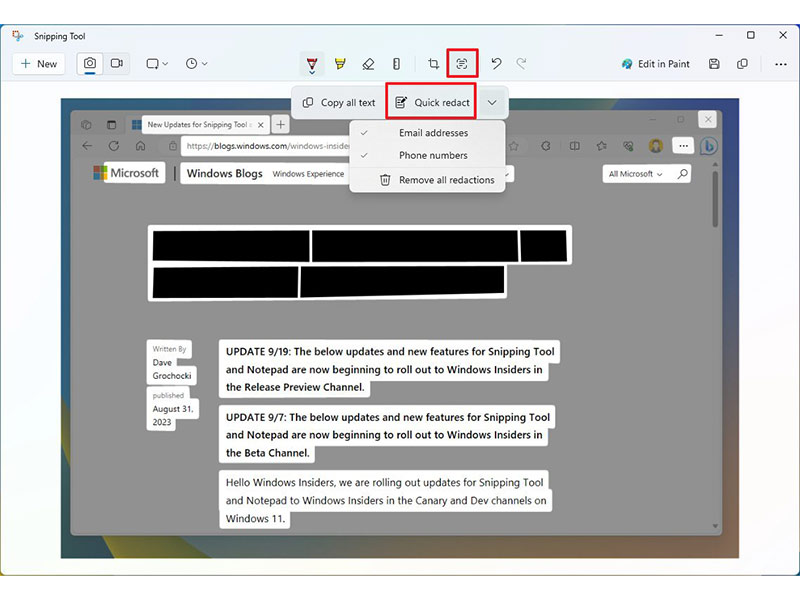Click the Undo arrow
The width and height of the screenshot is (800, 600).
pos(496,64)
